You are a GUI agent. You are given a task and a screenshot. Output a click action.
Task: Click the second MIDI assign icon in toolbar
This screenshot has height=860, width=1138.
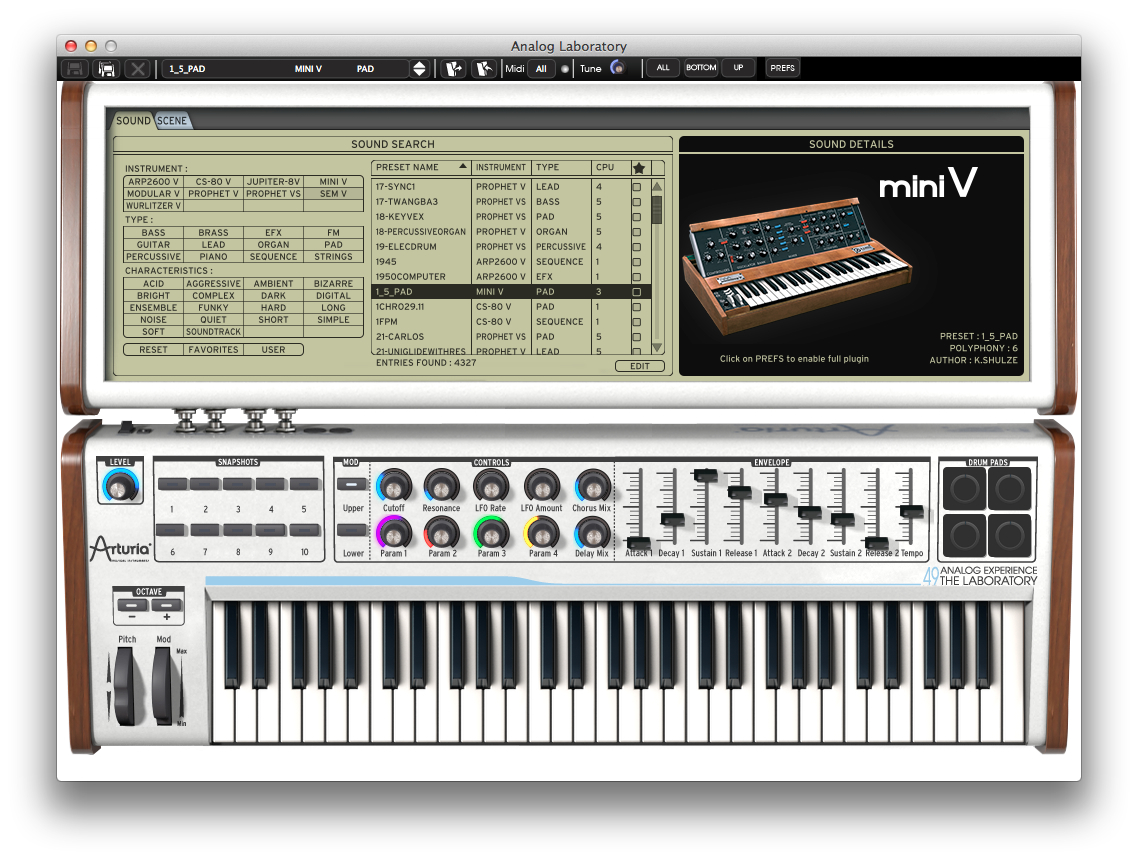click(x=486, y=68)
